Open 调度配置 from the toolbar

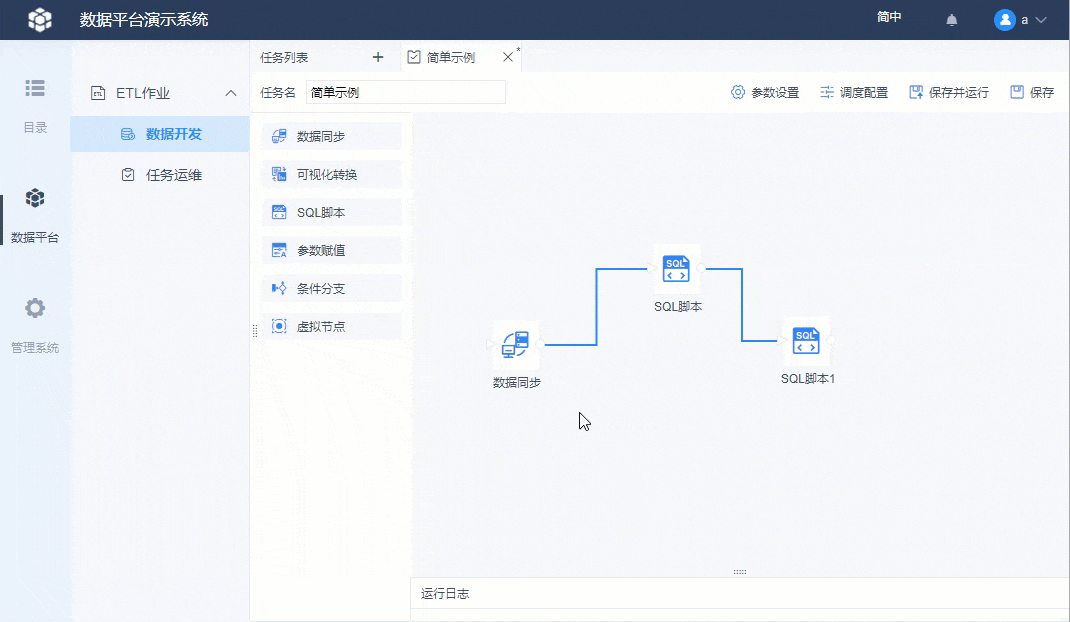(x=853, y=91)
